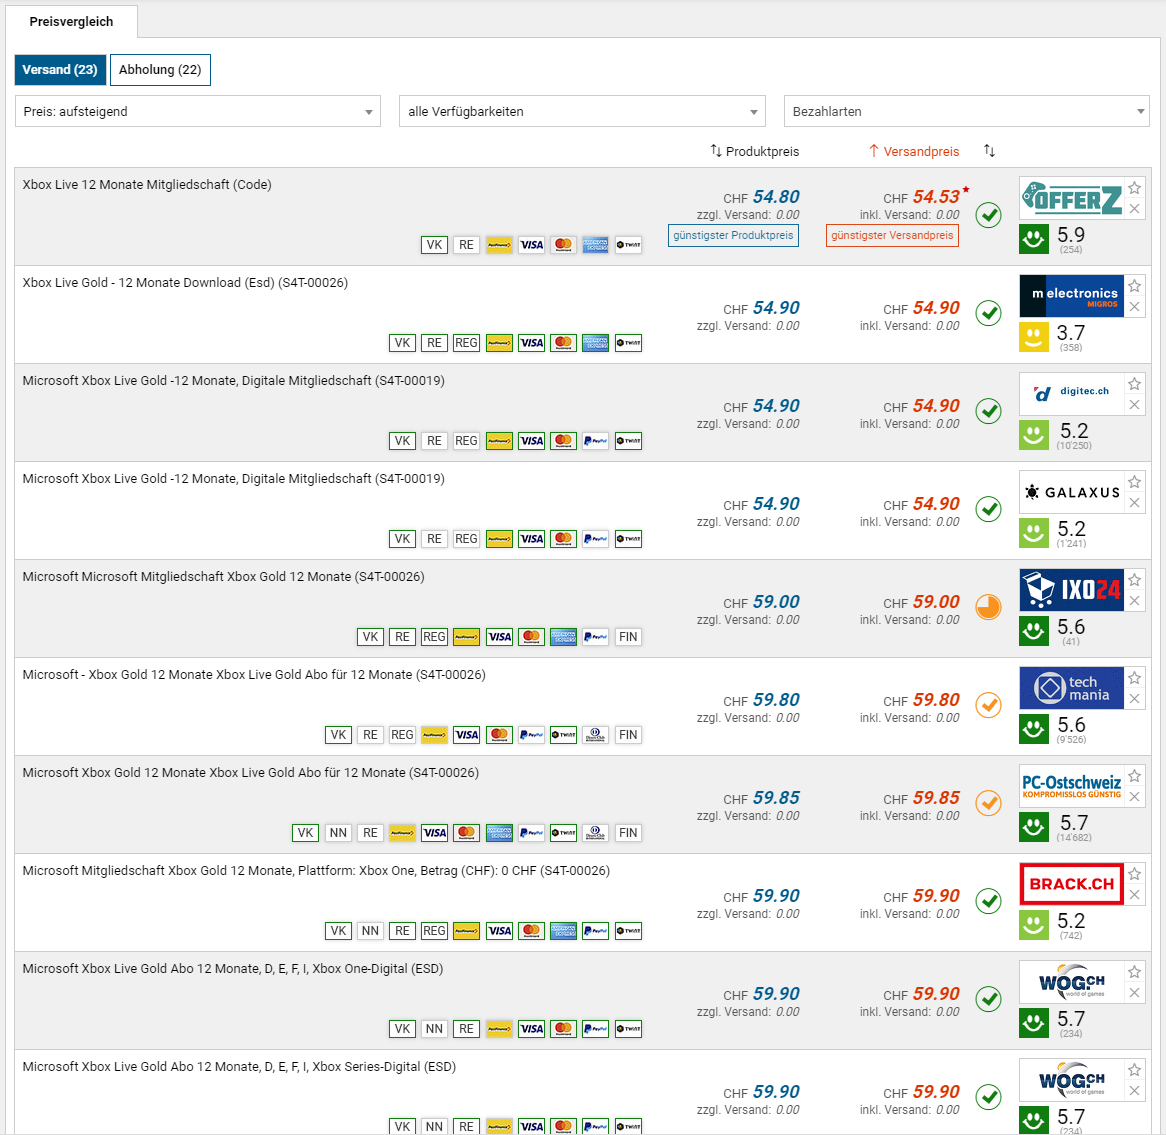Click the TWINT icon in Offerz row

[628, 245]
